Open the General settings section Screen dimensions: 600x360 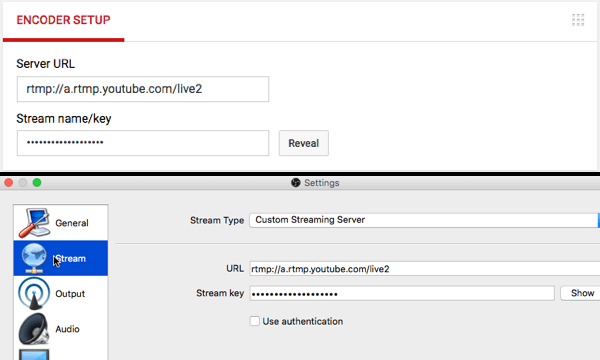click(x=61, y=223)
